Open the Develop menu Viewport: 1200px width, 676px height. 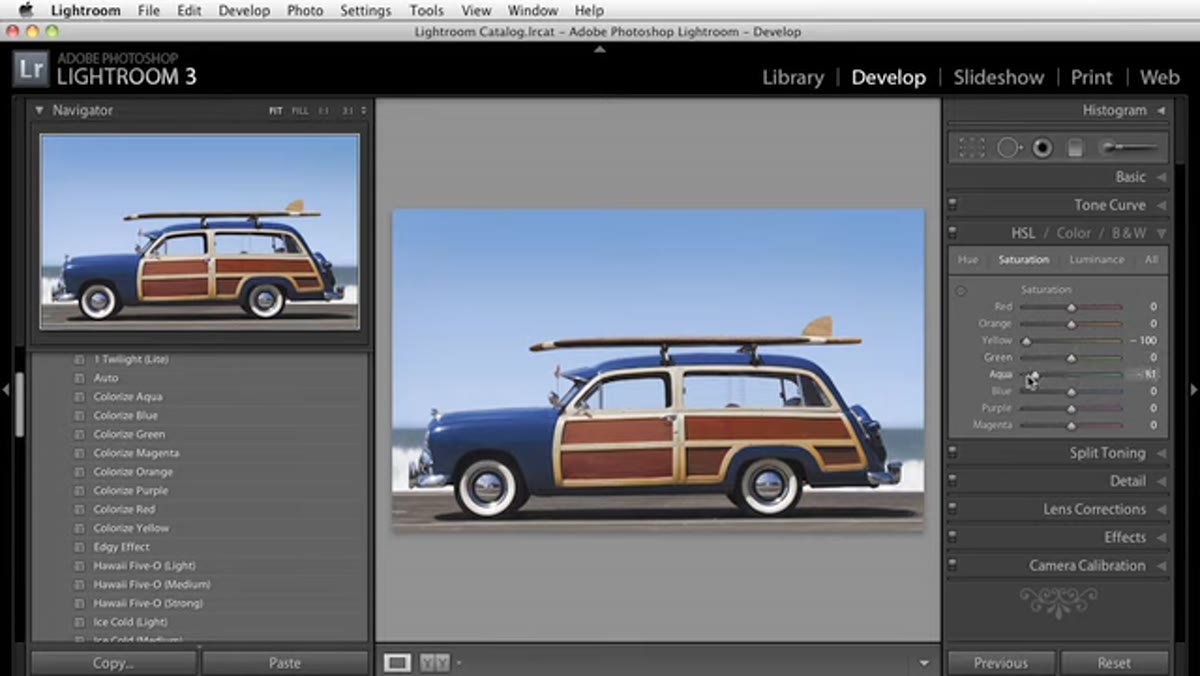pos(244,10)
